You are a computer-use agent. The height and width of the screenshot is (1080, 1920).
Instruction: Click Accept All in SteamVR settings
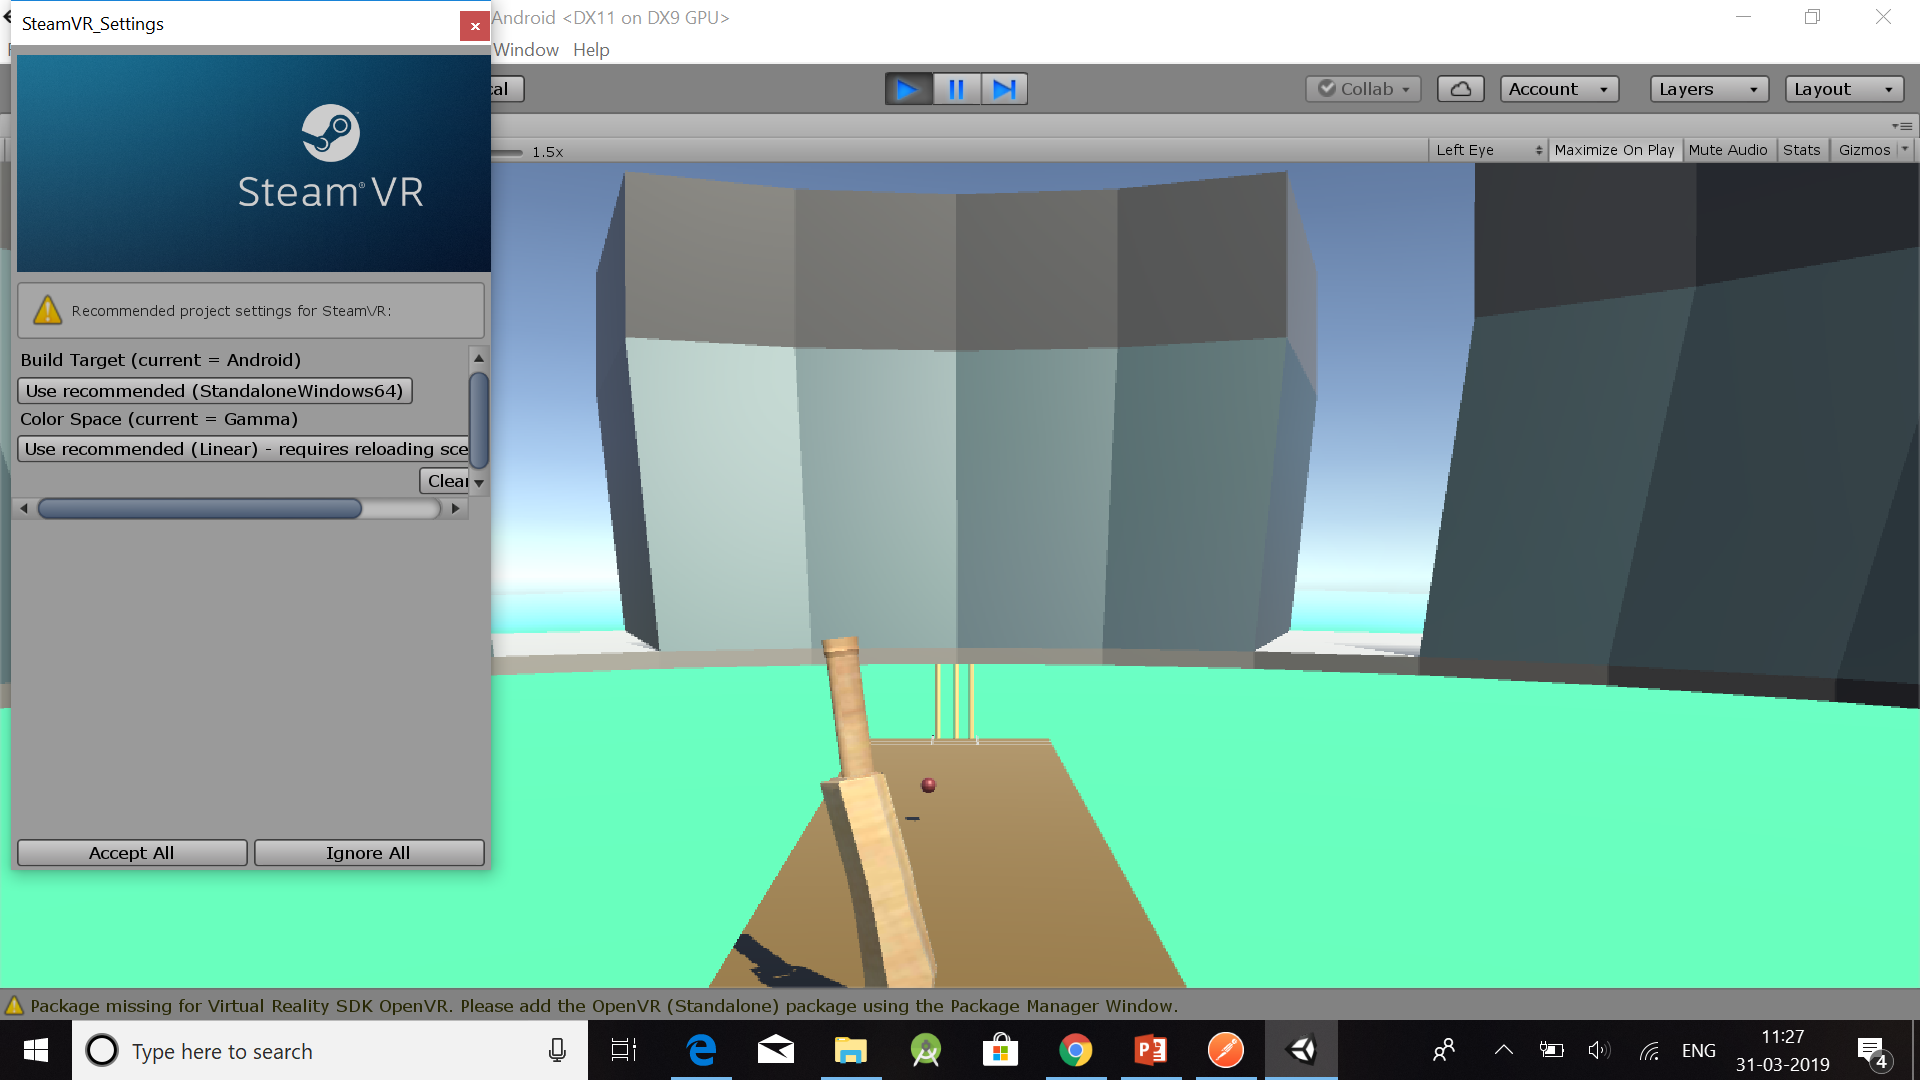point(131,852)
